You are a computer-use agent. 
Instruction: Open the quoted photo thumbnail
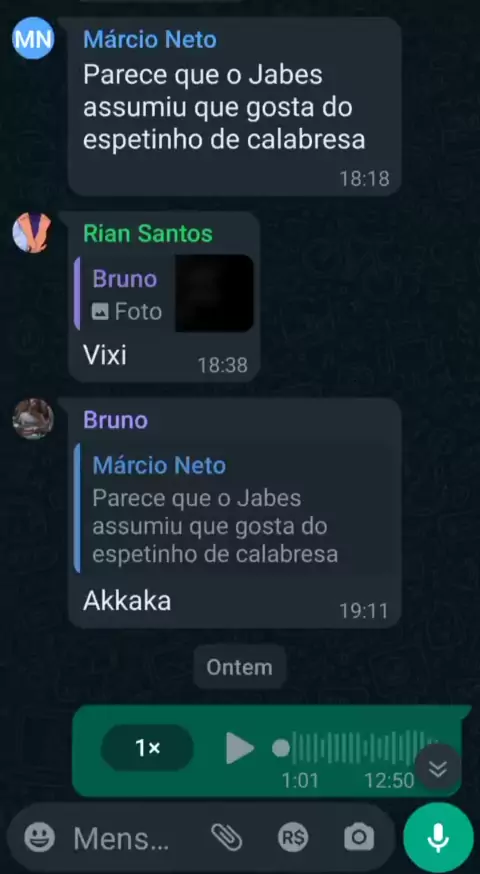click(215, 294)
